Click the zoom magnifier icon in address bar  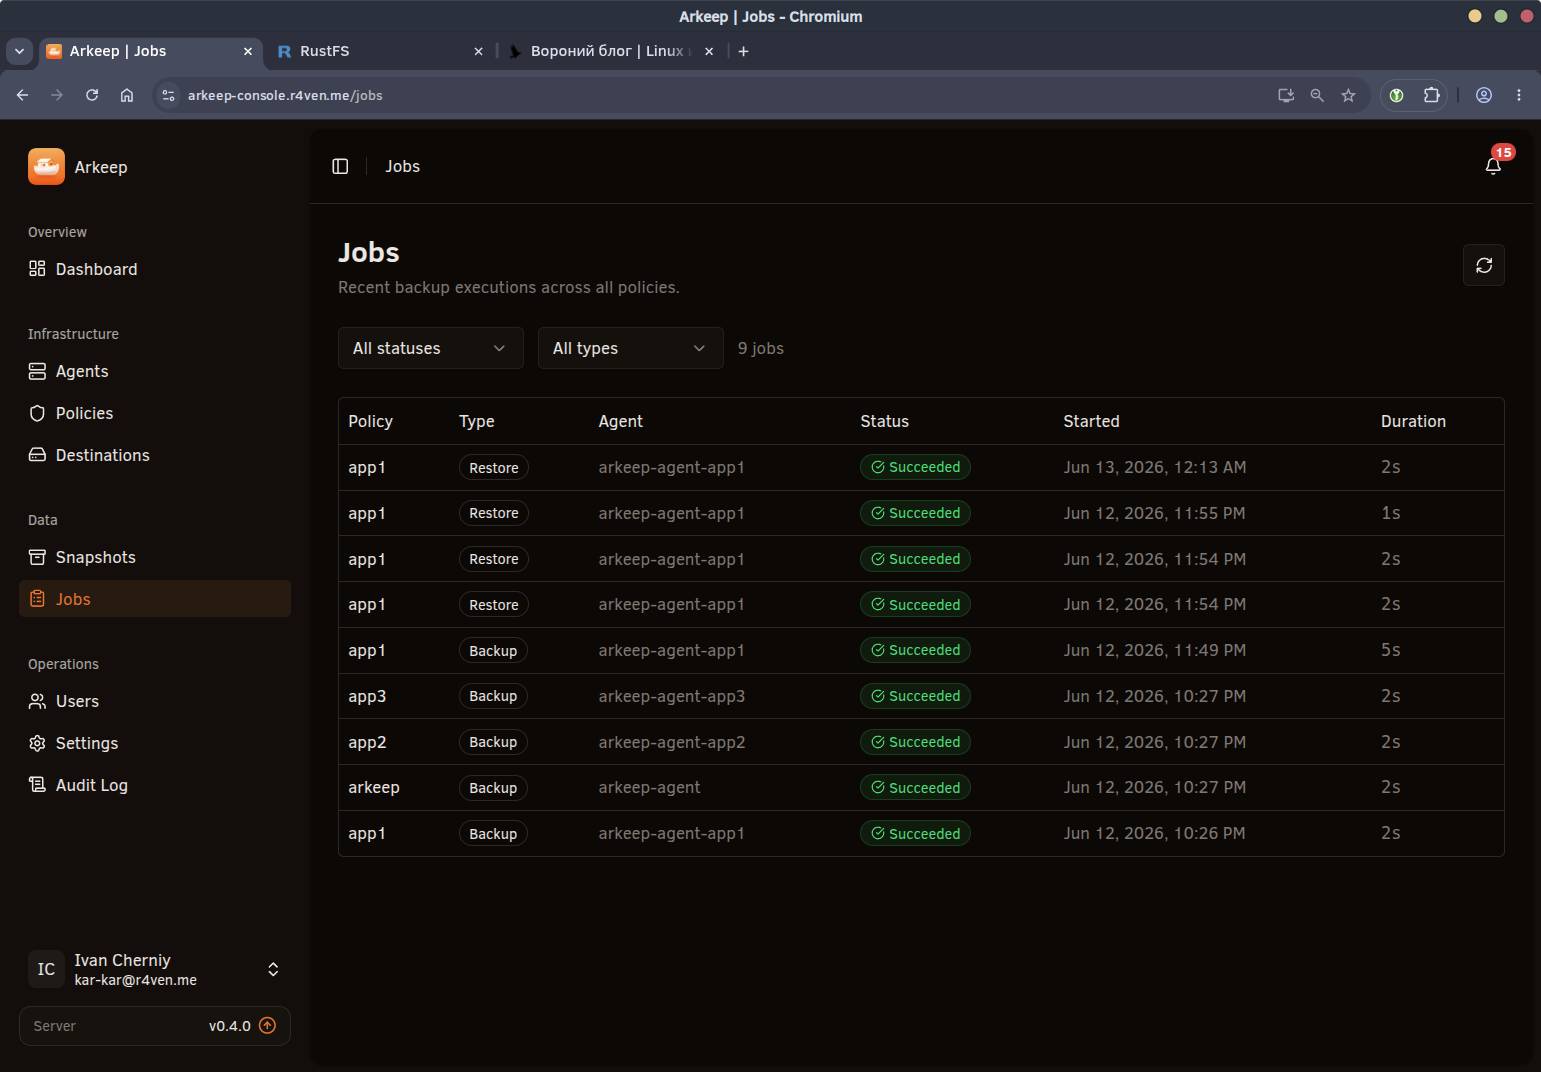pyautogui.click(x=1317, y=95)
